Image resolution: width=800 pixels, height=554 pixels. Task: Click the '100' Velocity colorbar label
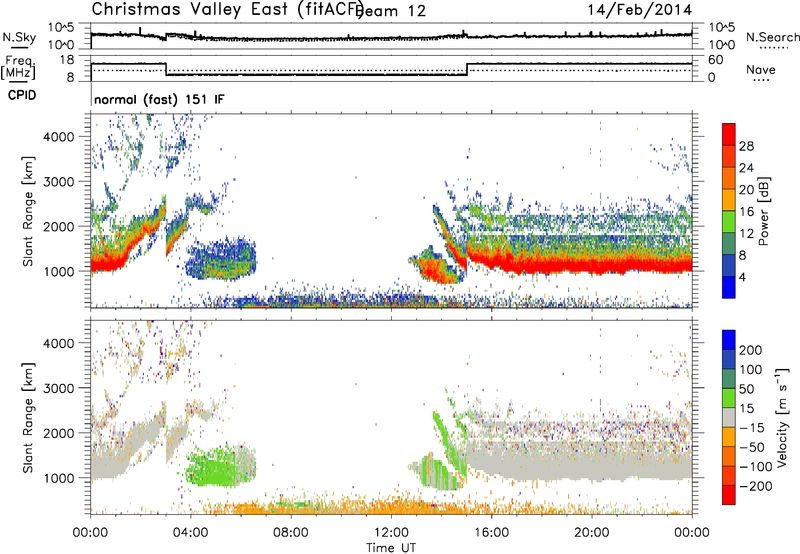pos(750,370)
